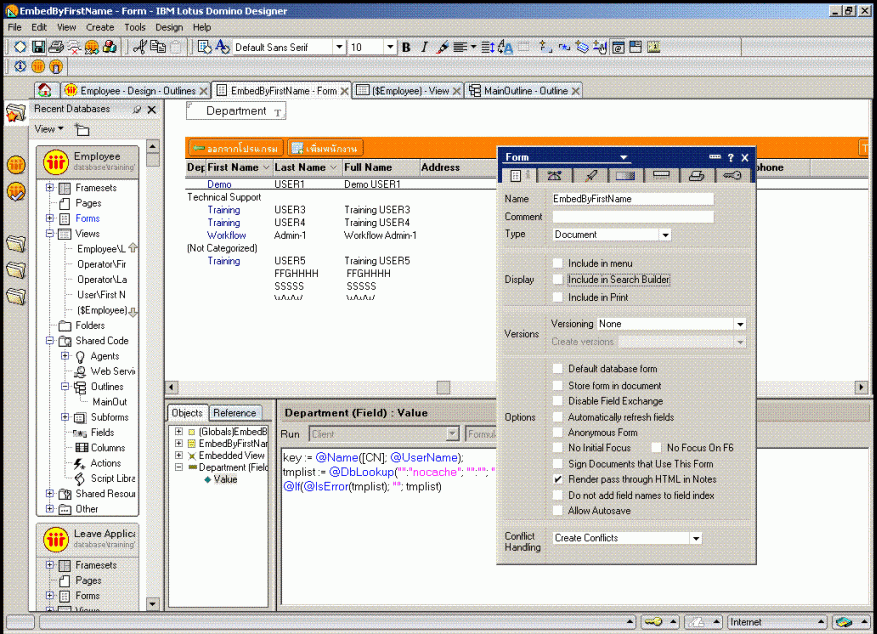Screen dimensions: 877x634
Task: Check Default database form option
Action: pyautogui.click(x=558, y=368)
